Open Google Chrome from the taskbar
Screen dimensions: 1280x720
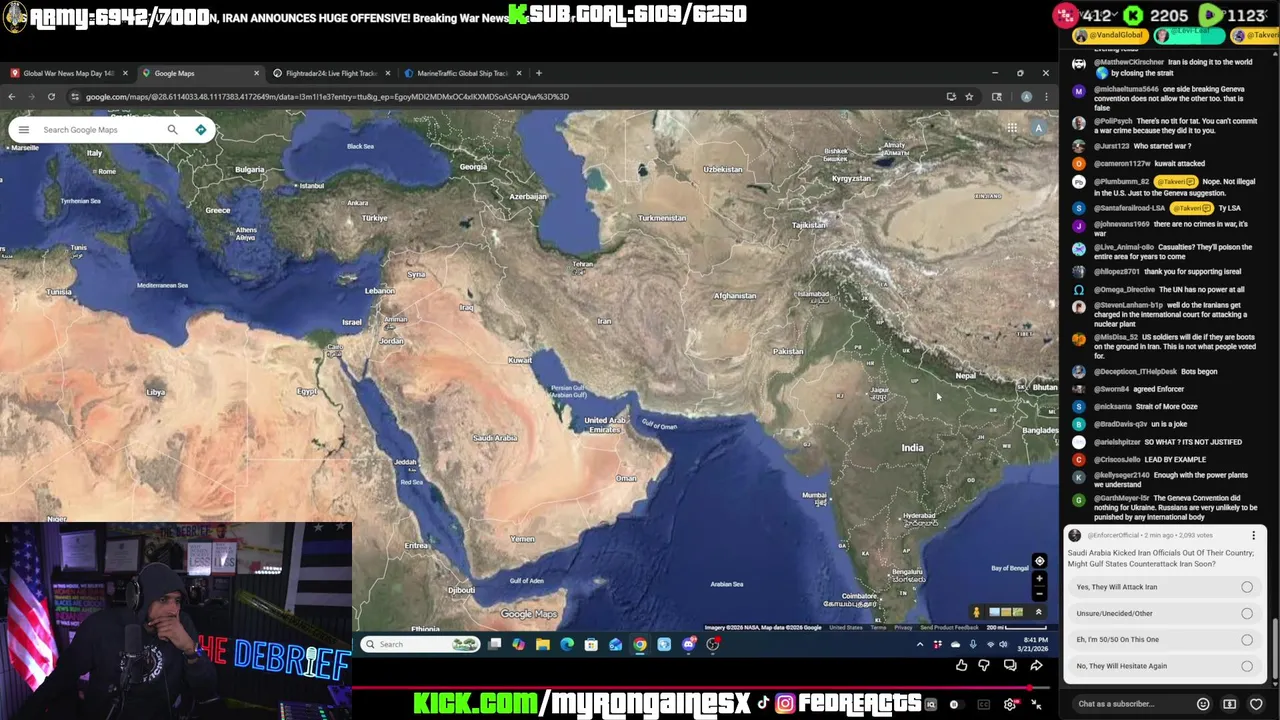point(640,644)
